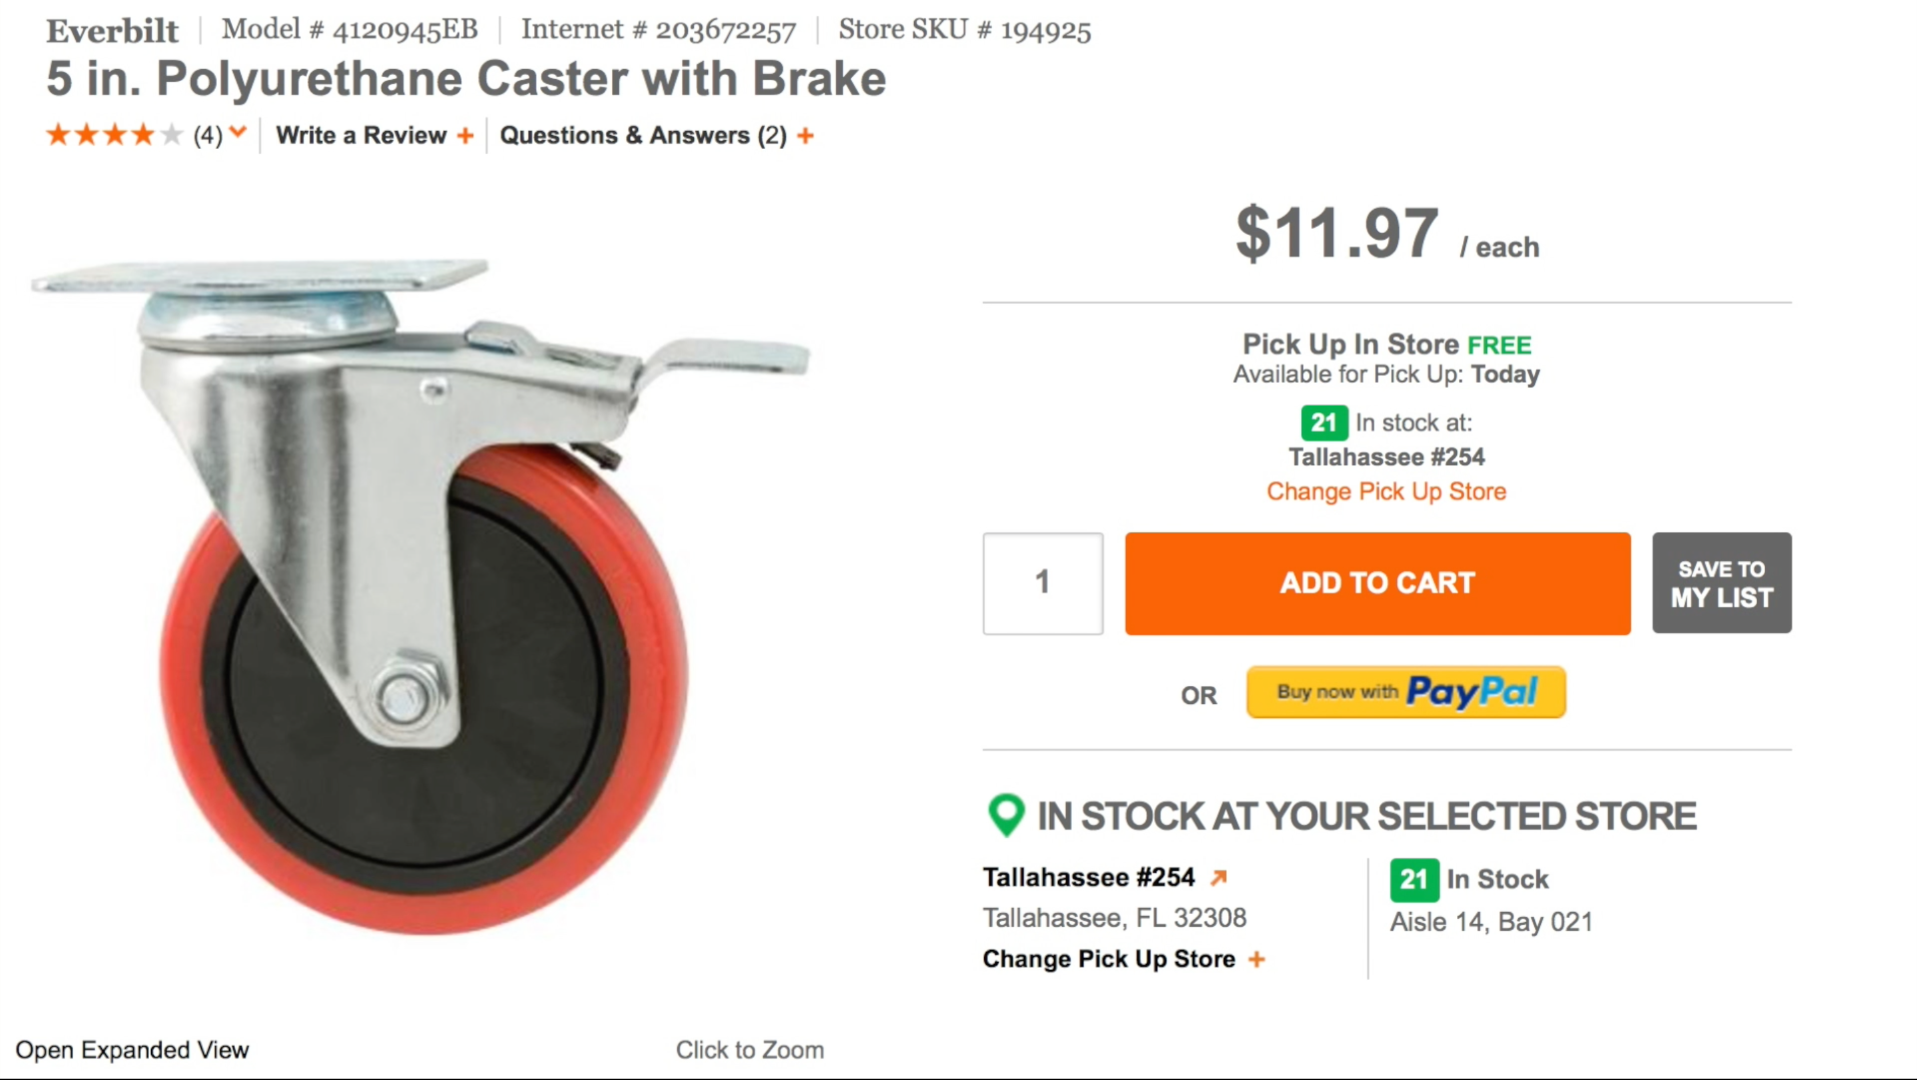Click the green location pin icon
1917x1080 pixels.
[1006, 815]
